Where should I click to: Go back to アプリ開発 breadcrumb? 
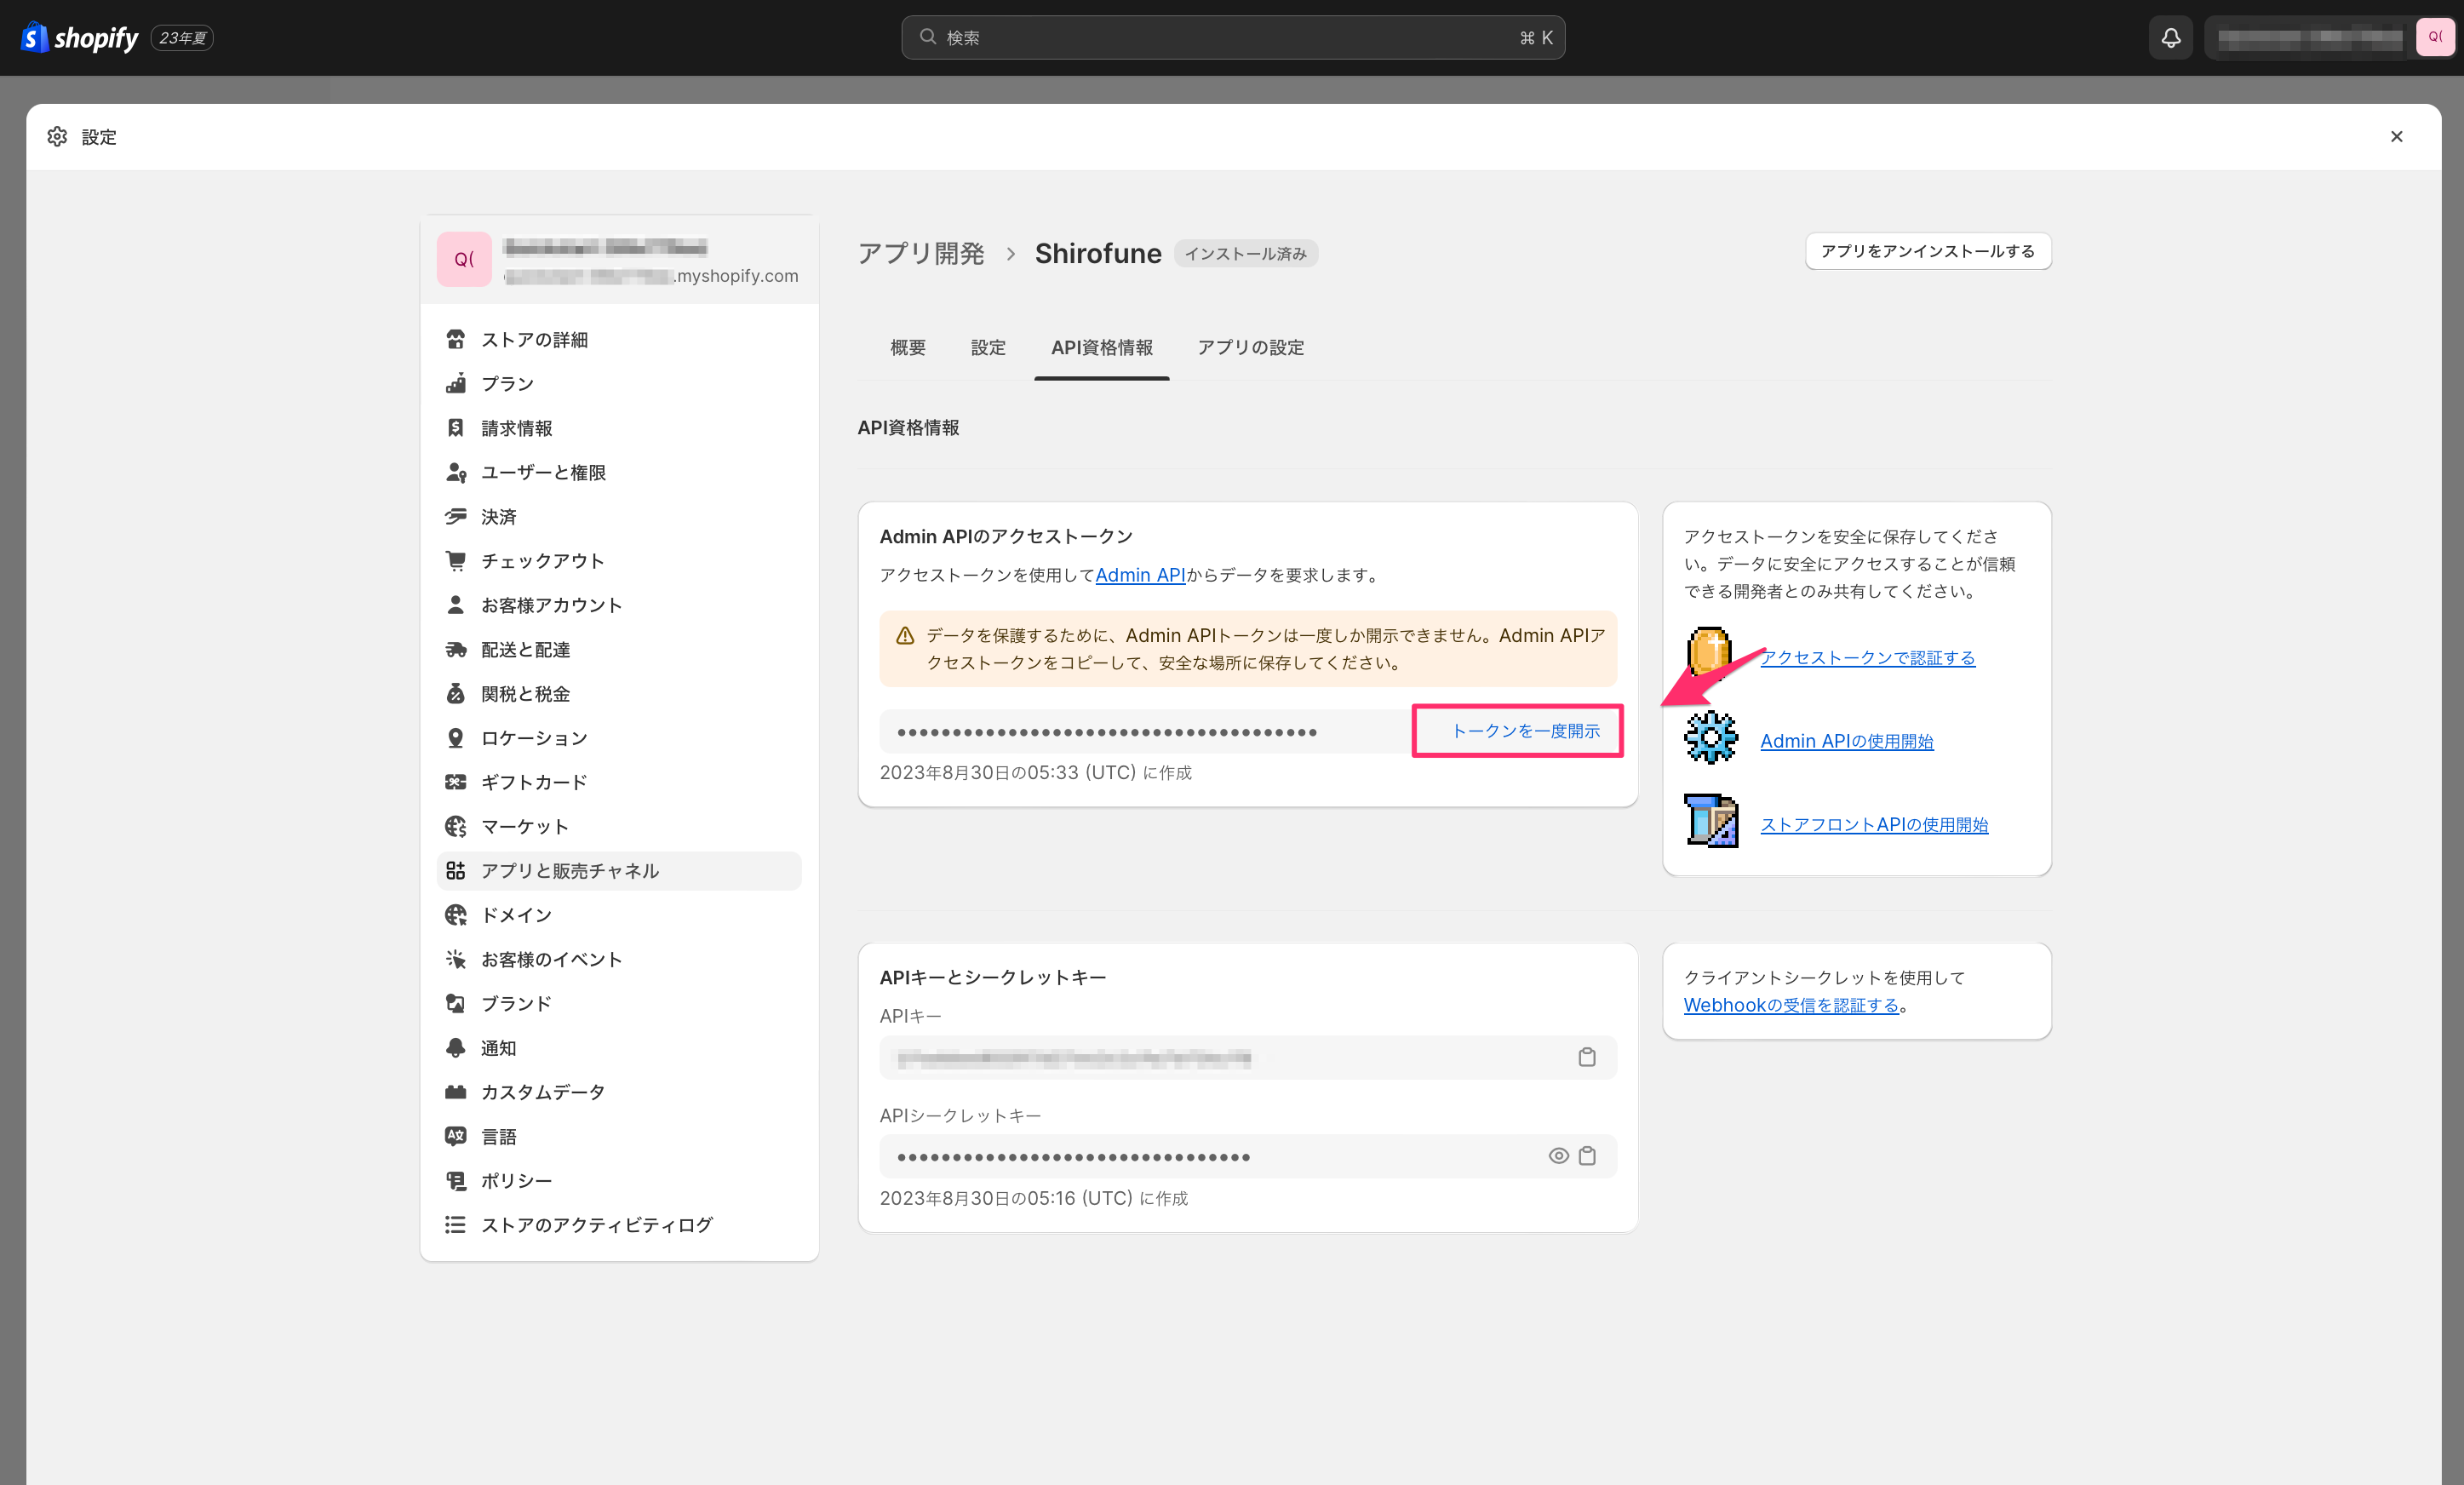(920, 254)
